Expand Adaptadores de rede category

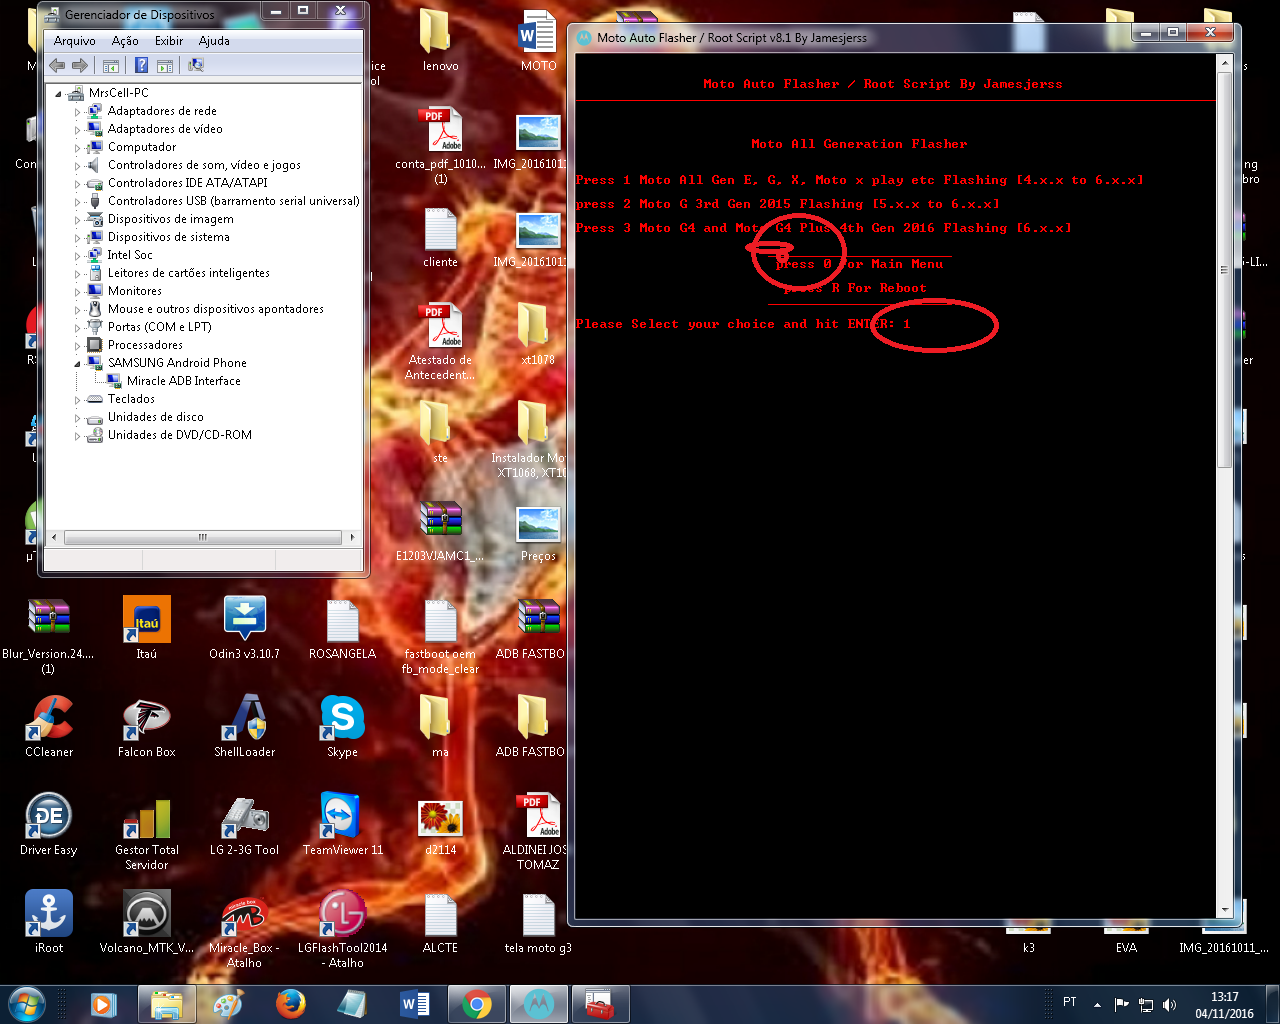78,111
